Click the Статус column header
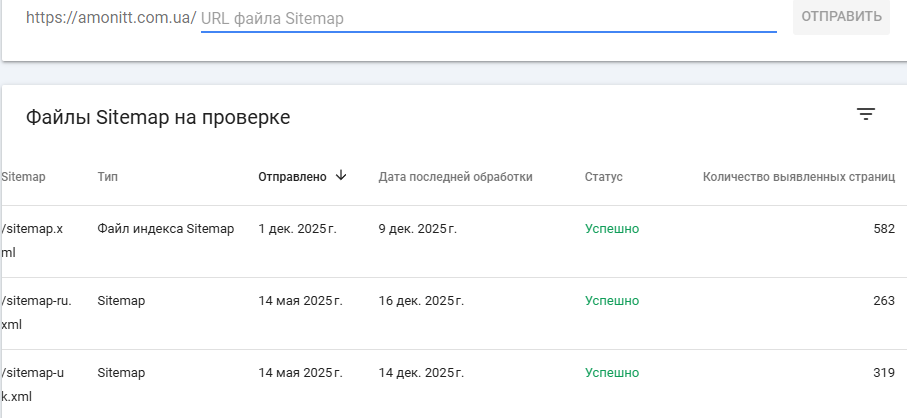Image resolution: width=907 pixels, height=418 pixels. coord(603,177)
